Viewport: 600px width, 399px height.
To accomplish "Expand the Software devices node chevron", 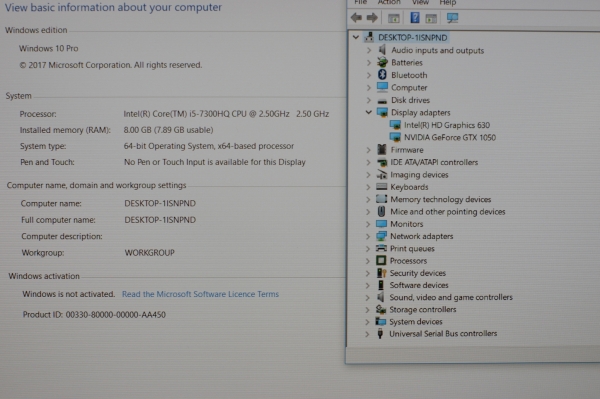I will (x=367, y=285).
